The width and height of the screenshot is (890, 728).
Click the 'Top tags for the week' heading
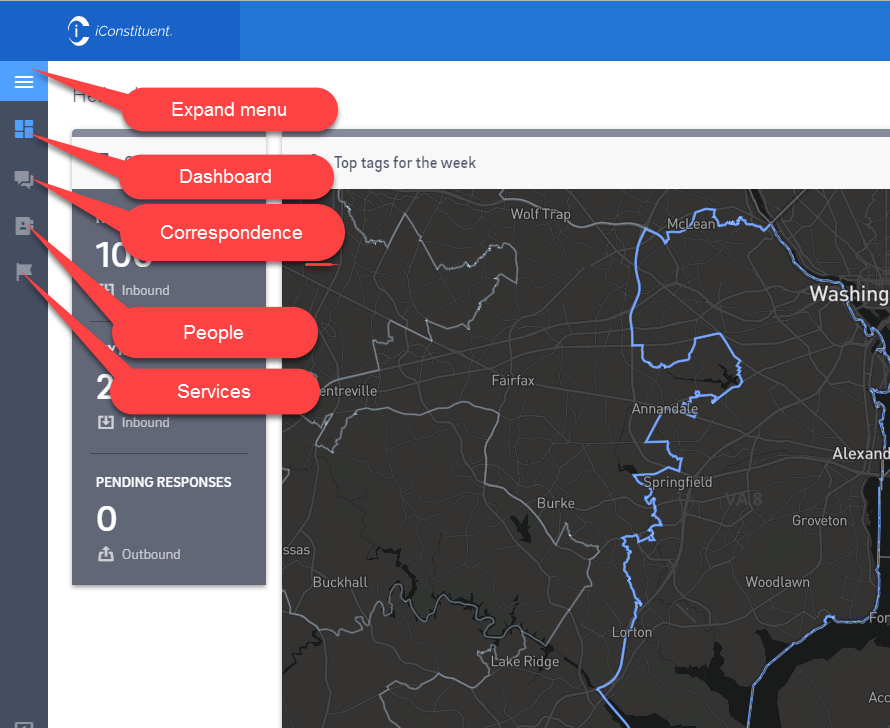(x=405, y=163)
